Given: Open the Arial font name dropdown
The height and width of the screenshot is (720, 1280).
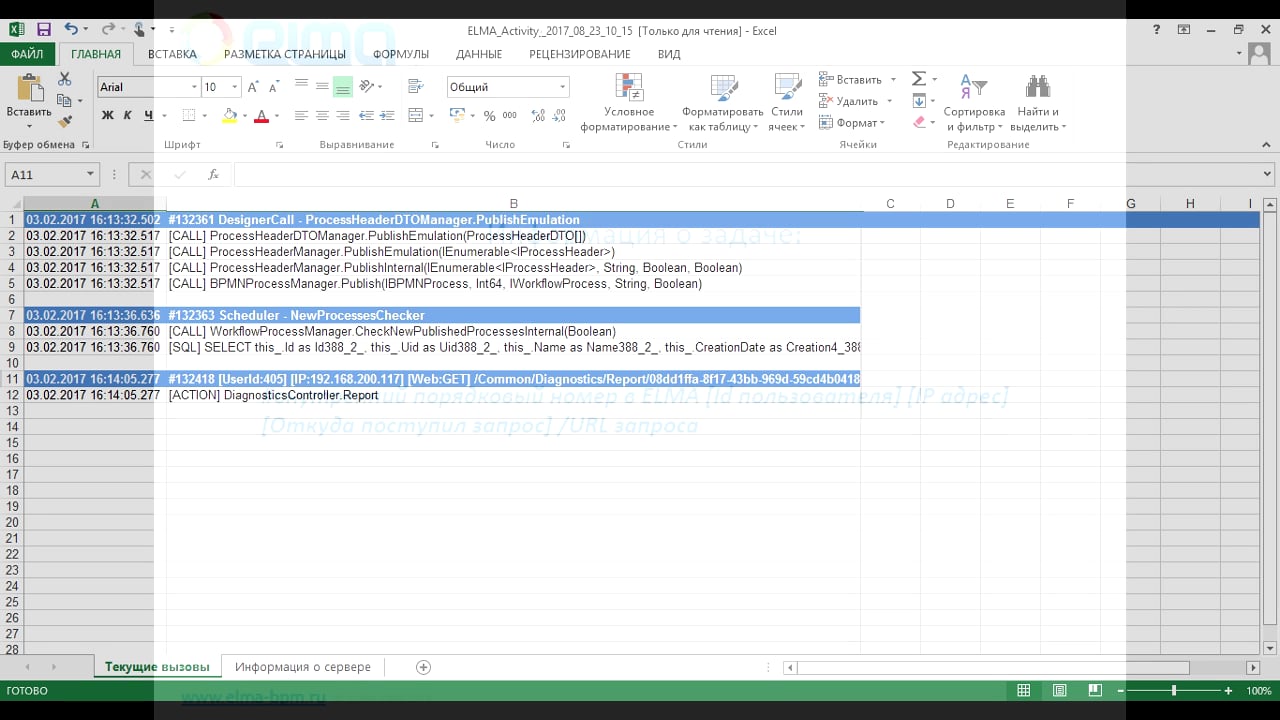Looking at the screenshot, I should [194, 87].
